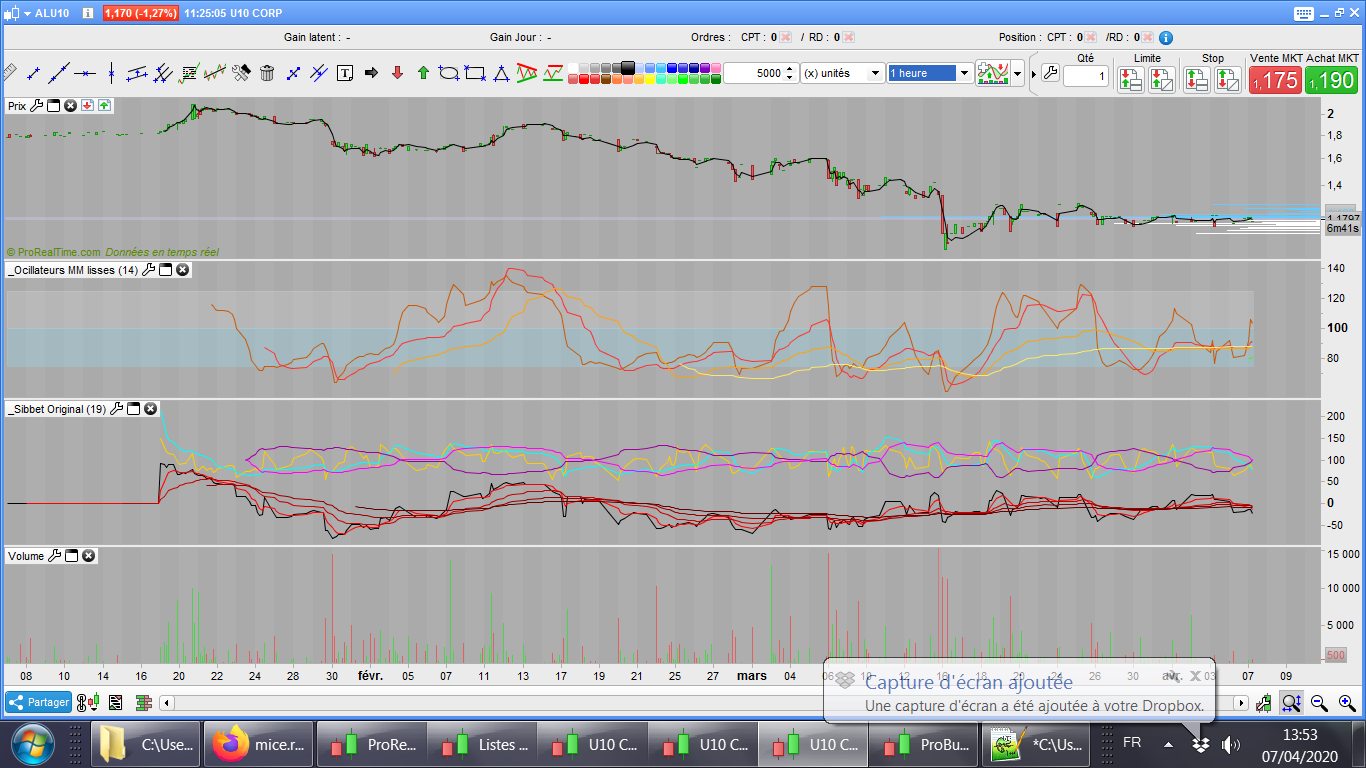The width and height of the screenshot is (1366, 768).
Task: Maximize the _Sibbet Original indicator panel
Action: [x=133, y=409]
